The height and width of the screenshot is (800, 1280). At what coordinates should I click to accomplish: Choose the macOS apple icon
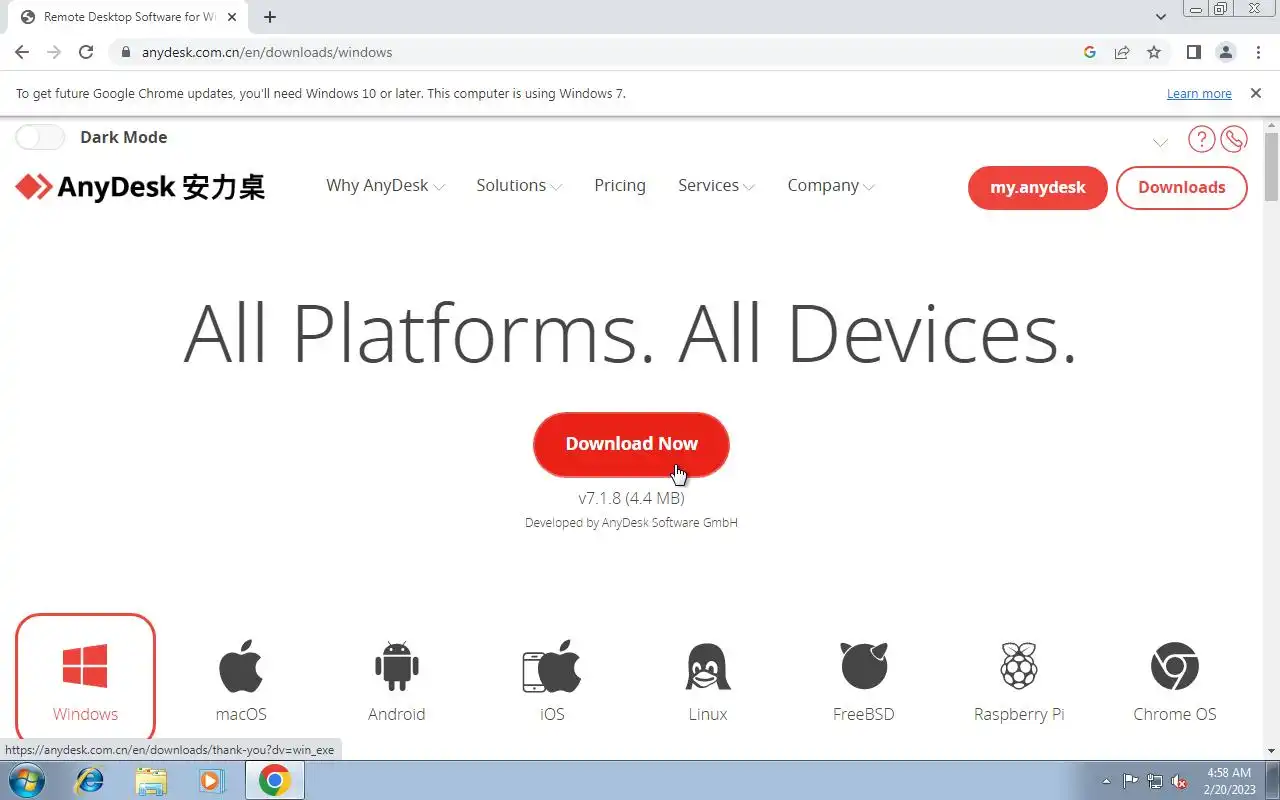coord(241,666)
